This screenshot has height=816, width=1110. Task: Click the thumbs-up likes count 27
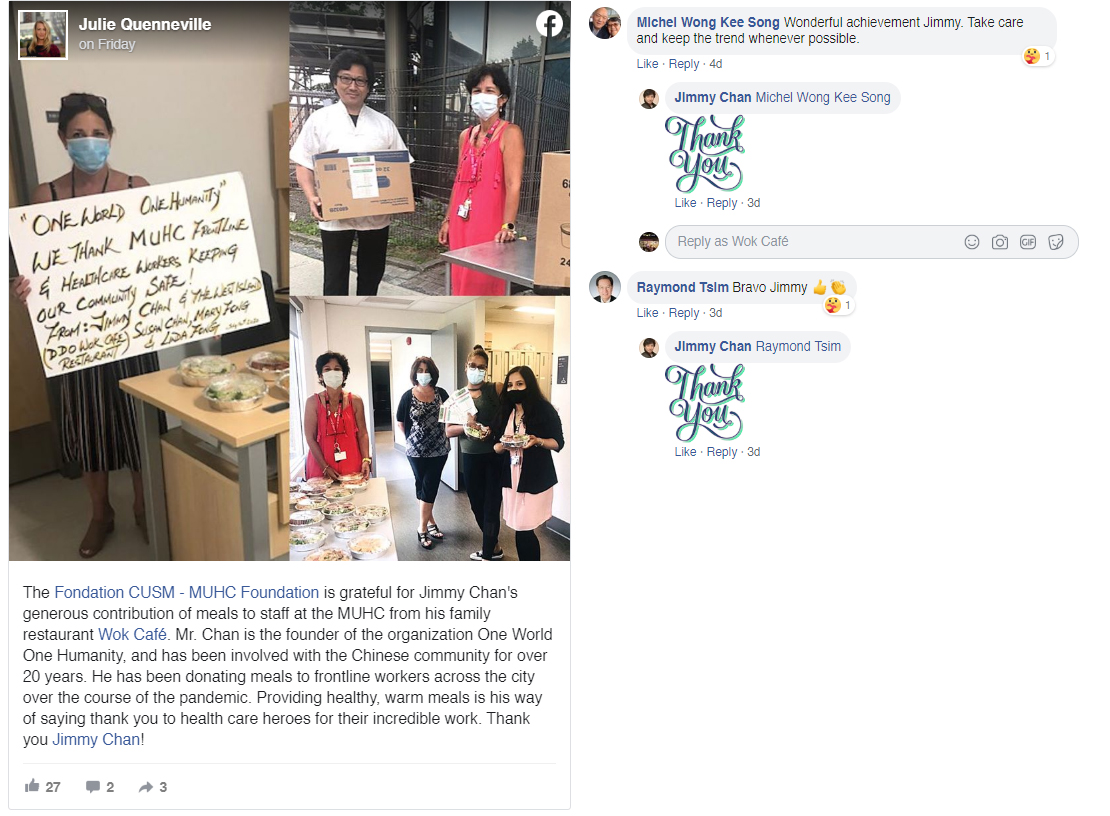tap(42, 786)
